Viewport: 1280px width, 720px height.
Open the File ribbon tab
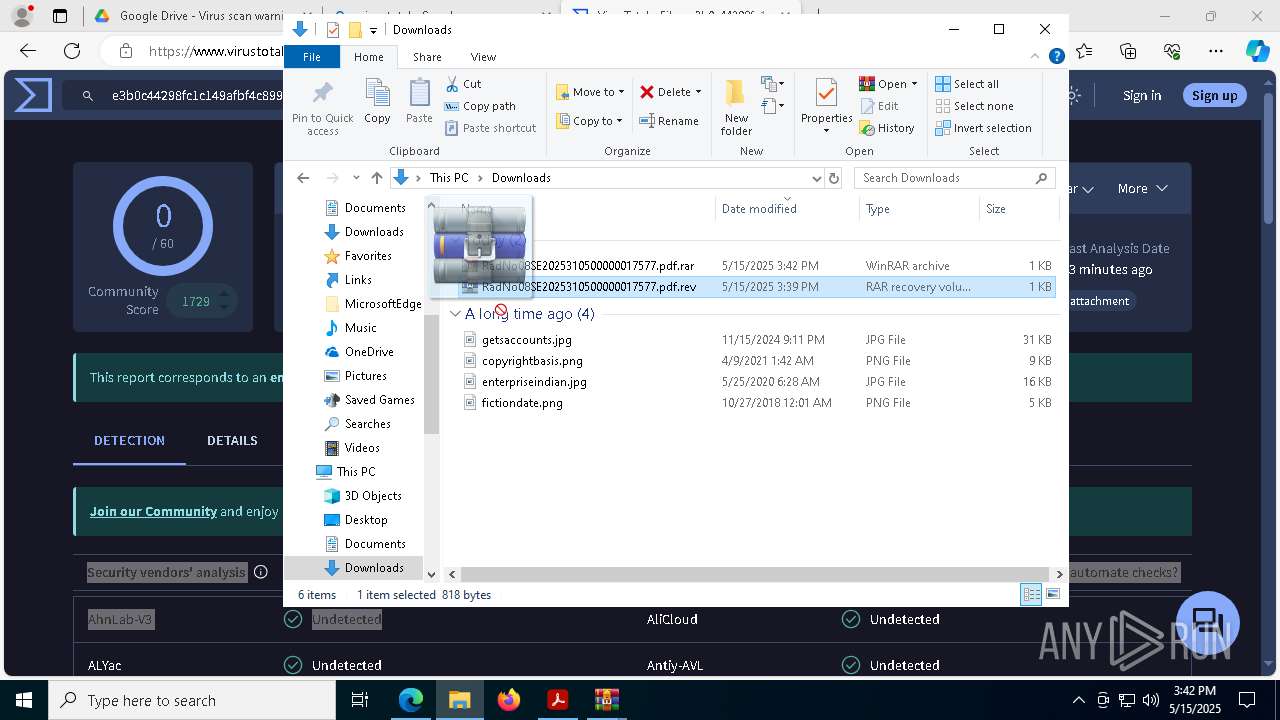click(312, 57)
